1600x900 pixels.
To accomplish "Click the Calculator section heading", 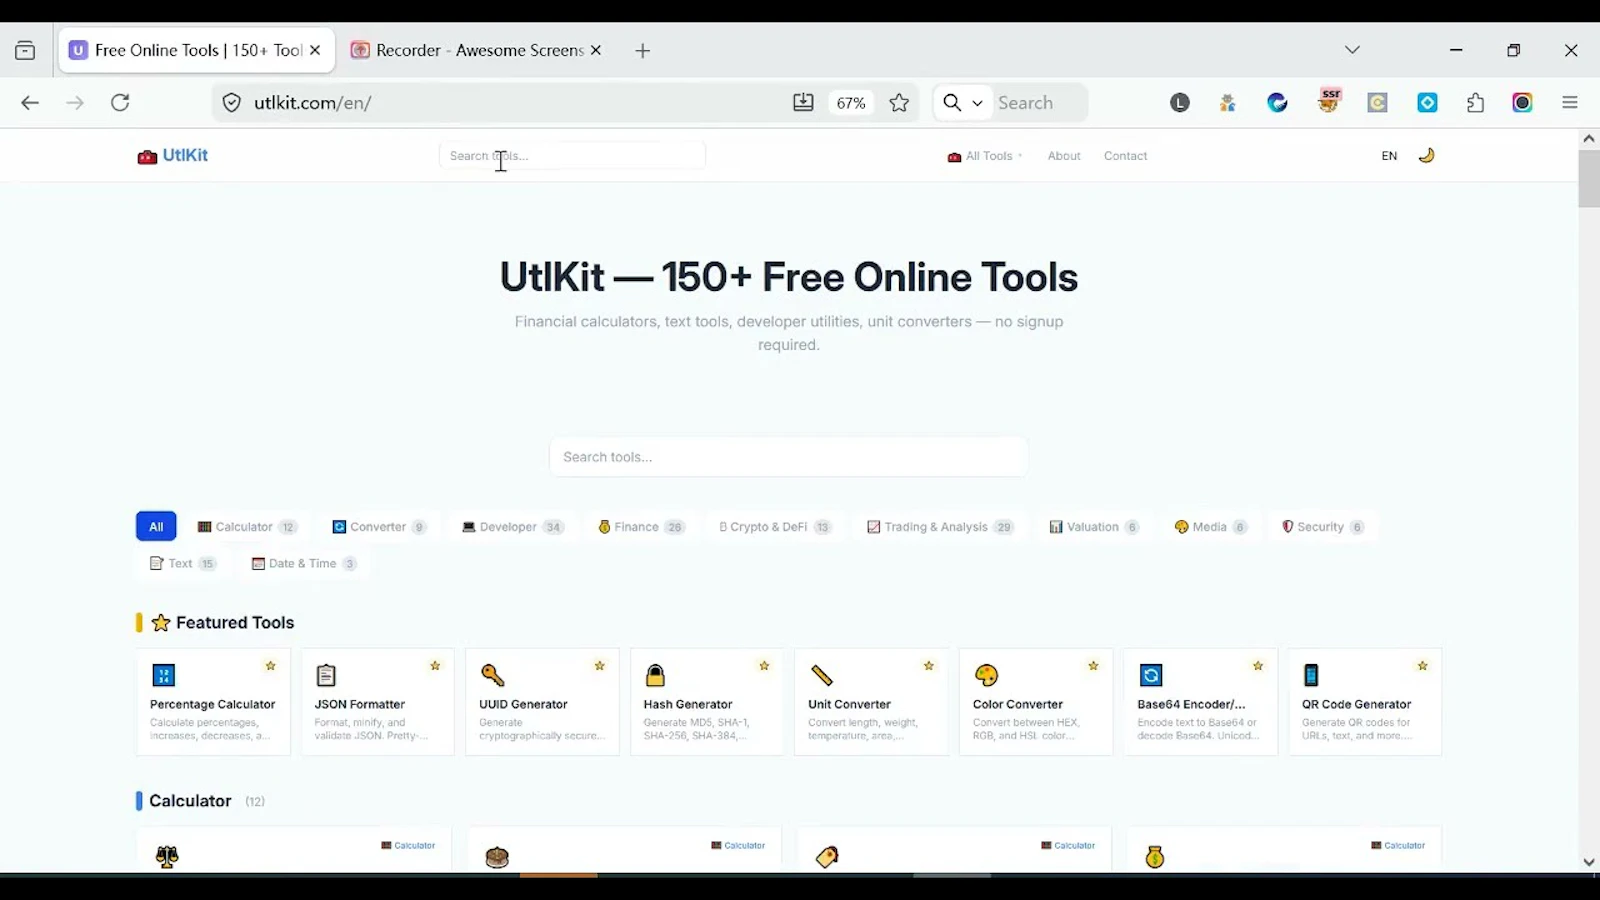I will click(190, 801).
